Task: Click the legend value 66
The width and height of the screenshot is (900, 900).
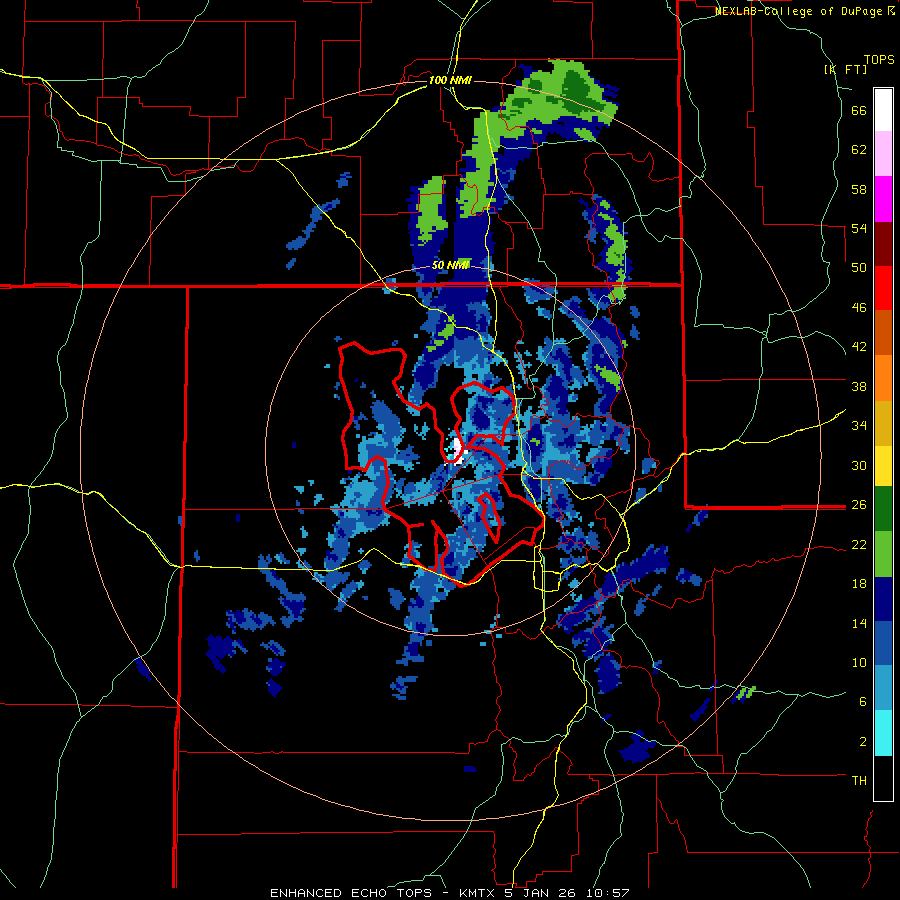Action: [x=859, y=111]
